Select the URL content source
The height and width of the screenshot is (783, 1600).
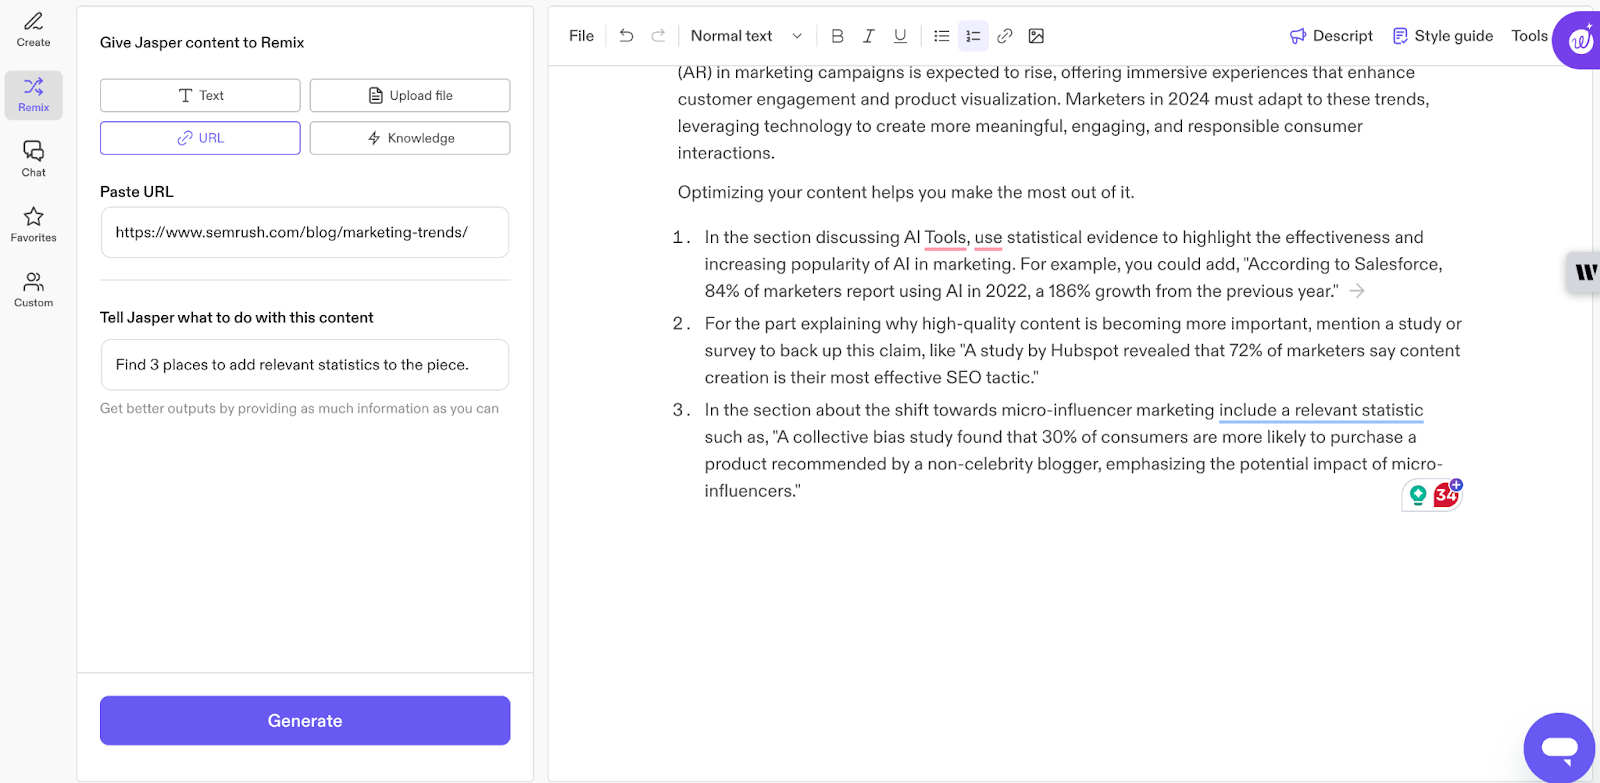[x=200, y=138]
